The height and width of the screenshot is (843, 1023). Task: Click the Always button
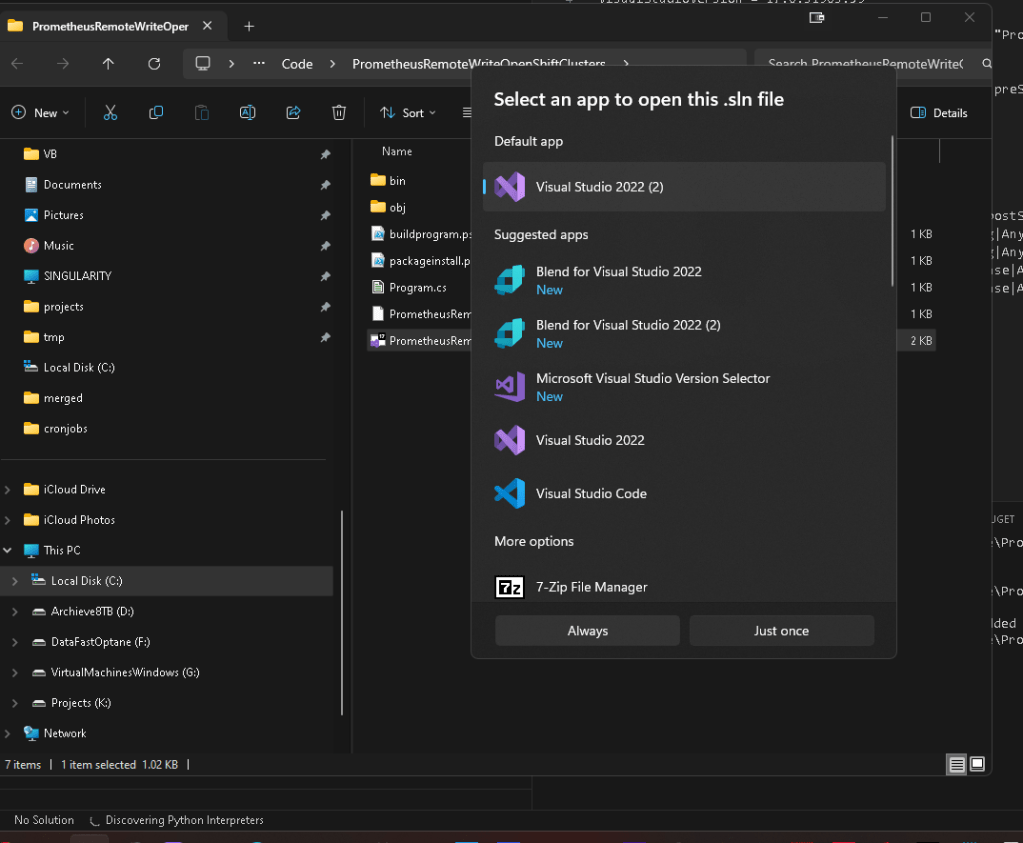587,631
